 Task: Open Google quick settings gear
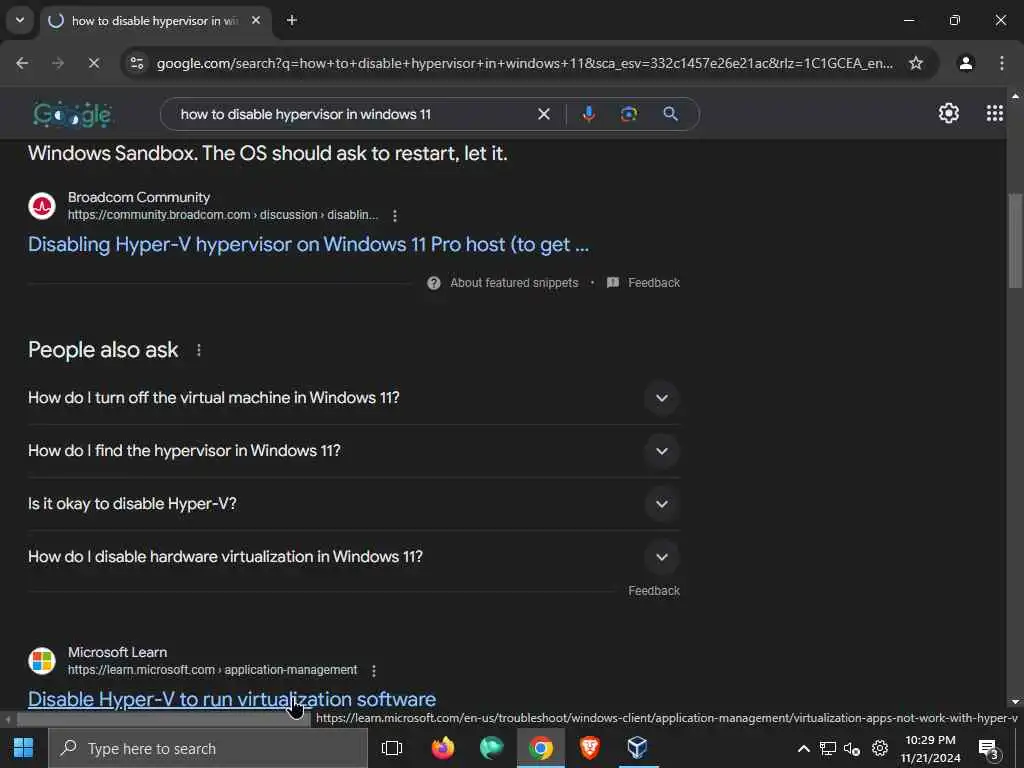[949, 114]
